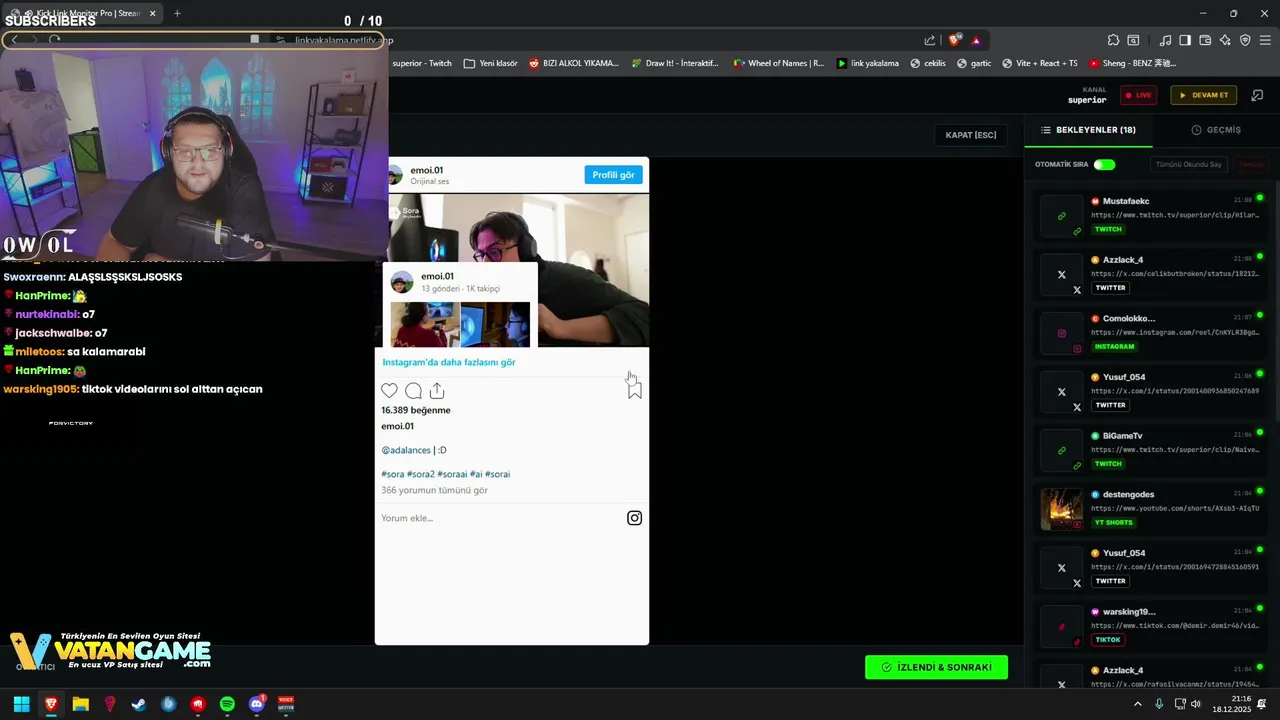The height and width of the screenshot is (720, 1280).
Task: Open the Windows Start menu
Action: (21, 704)
